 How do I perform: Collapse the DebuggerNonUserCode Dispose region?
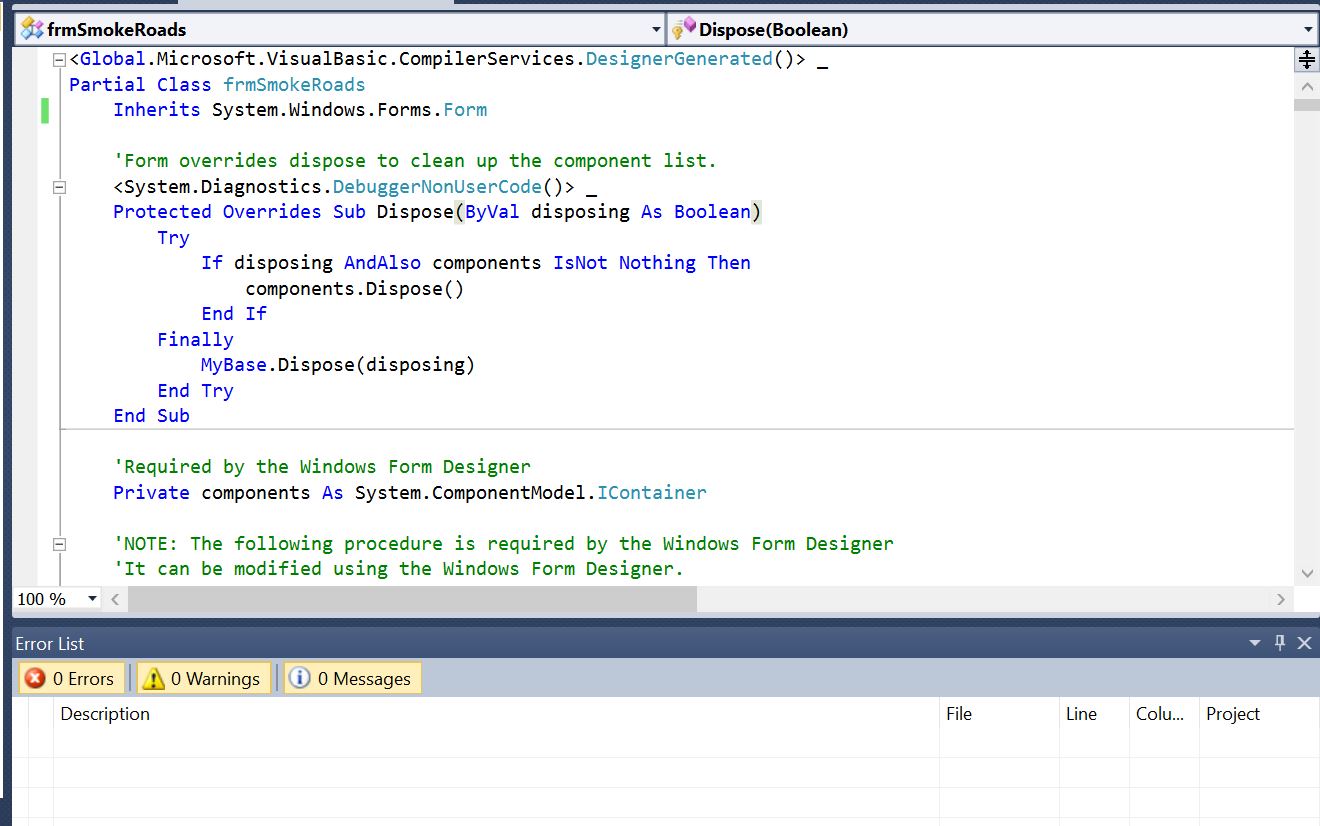(59, 187)
